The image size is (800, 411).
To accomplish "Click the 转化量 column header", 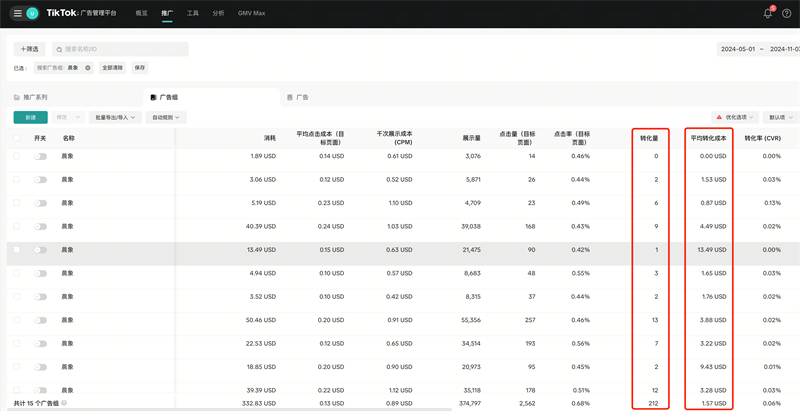I will tap(649, 138).
